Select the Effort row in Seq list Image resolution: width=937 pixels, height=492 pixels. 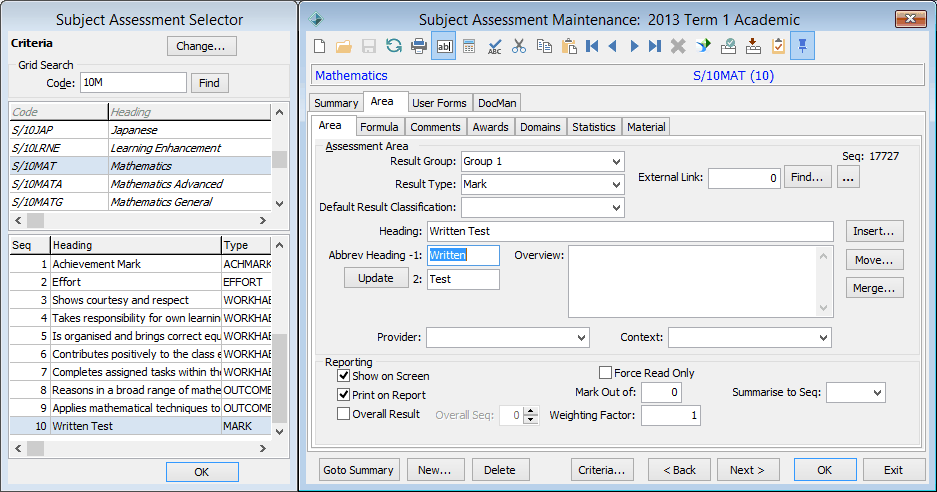click(140, 282)
